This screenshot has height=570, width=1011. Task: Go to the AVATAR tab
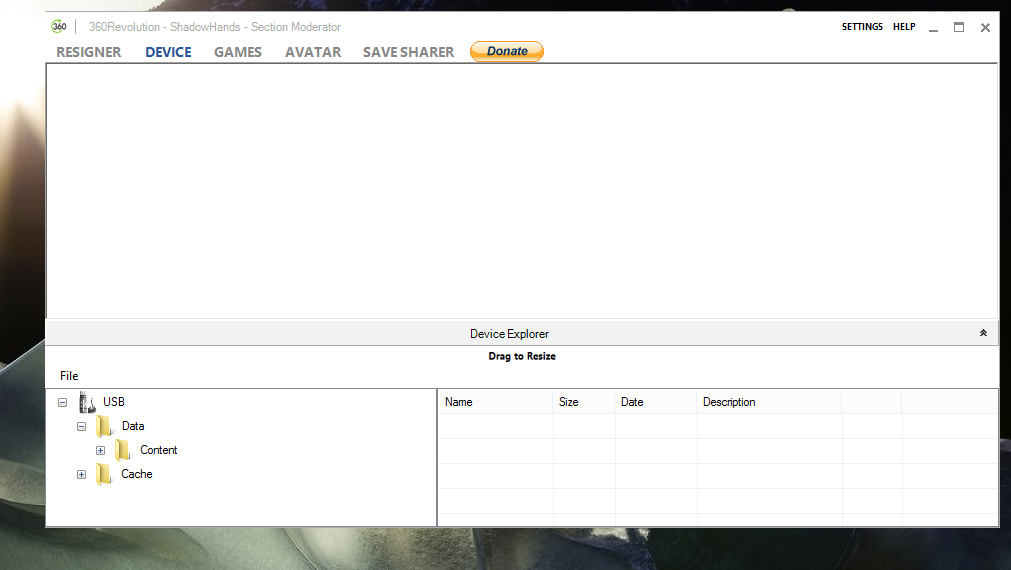coord(313,52)
